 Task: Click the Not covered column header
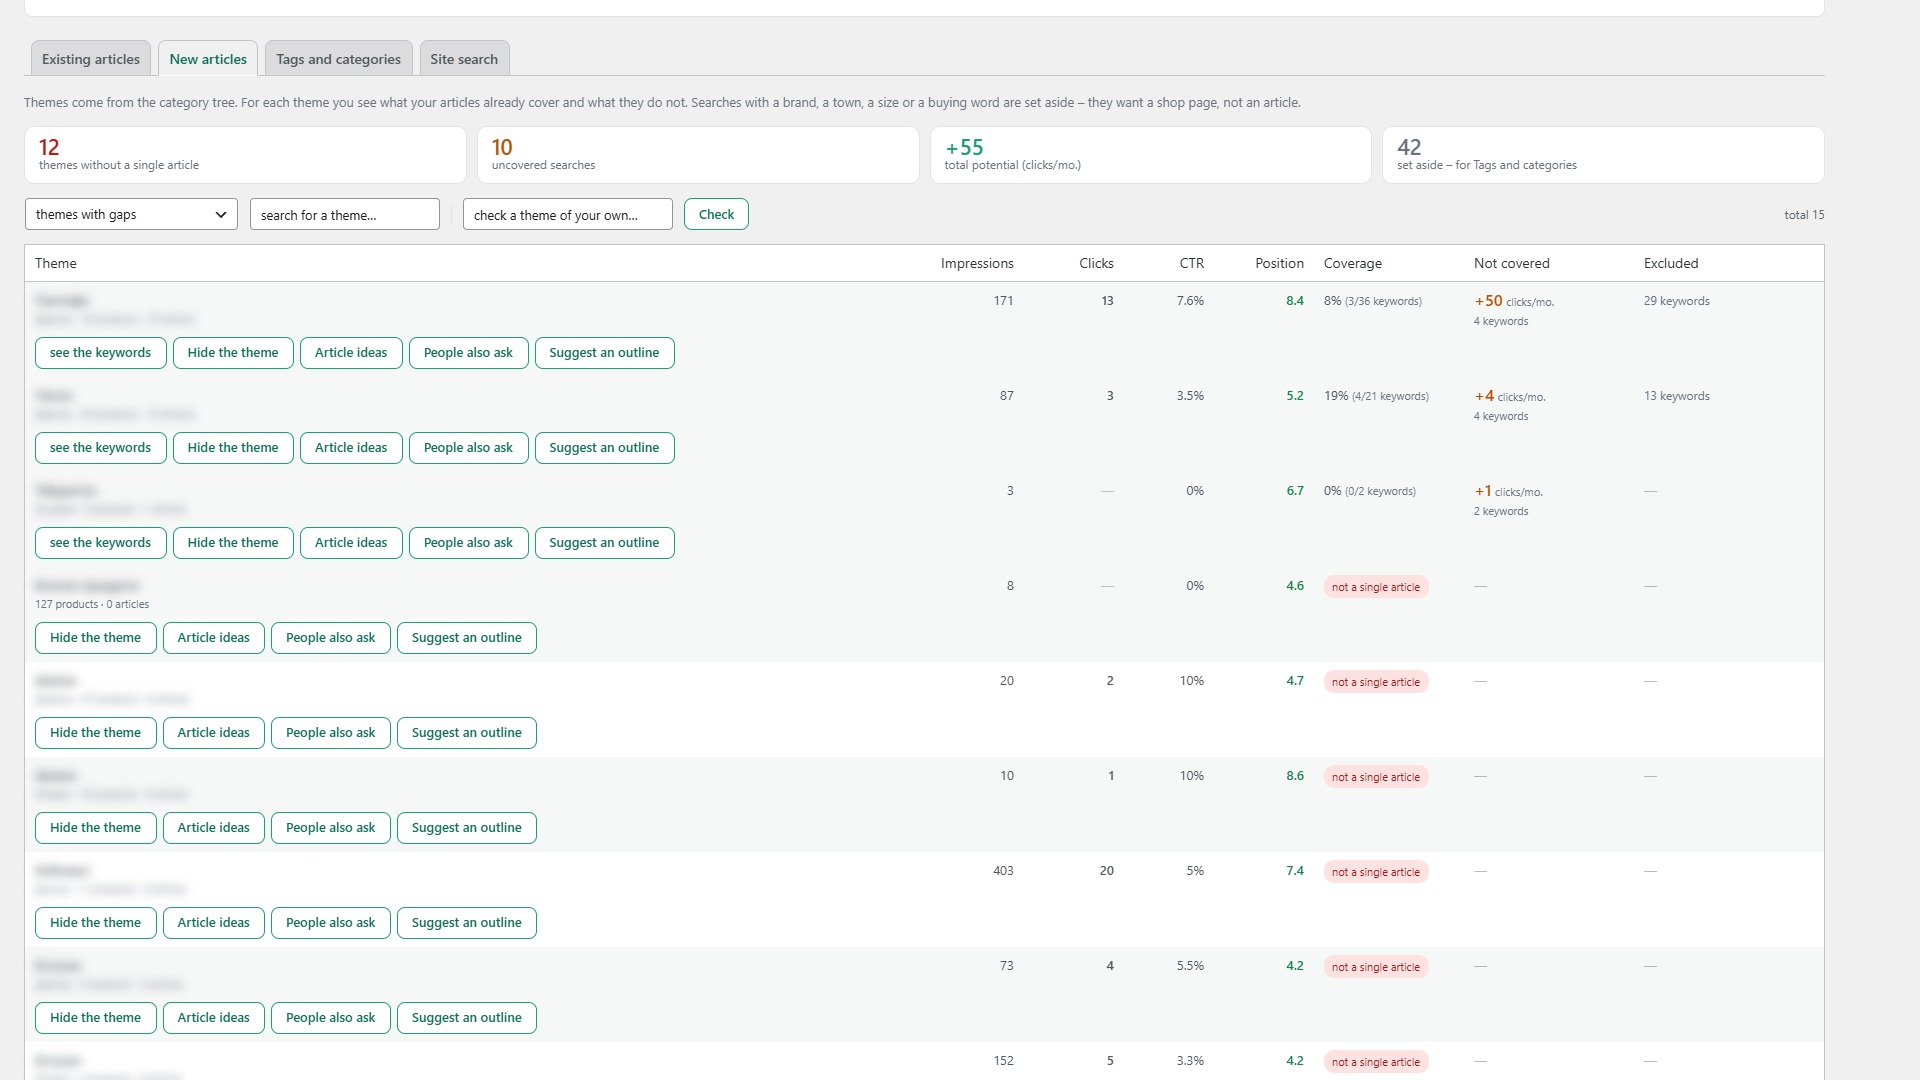point(1511,263)
